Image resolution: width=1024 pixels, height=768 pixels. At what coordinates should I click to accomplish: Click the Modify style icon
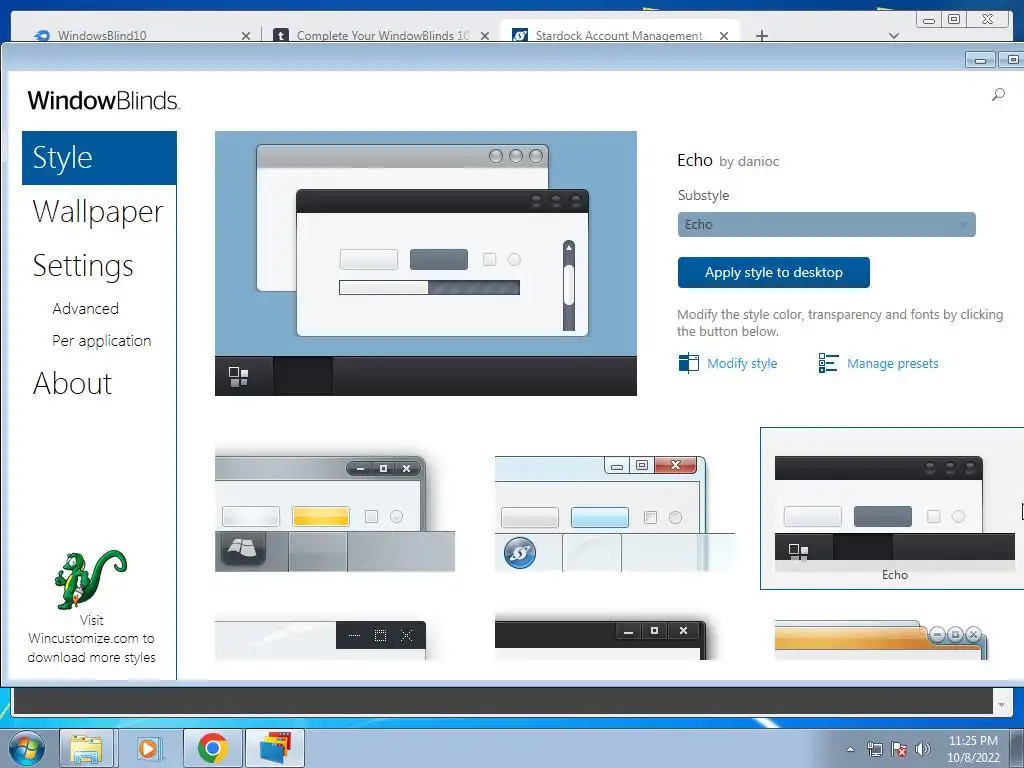(x=688, y=363)
